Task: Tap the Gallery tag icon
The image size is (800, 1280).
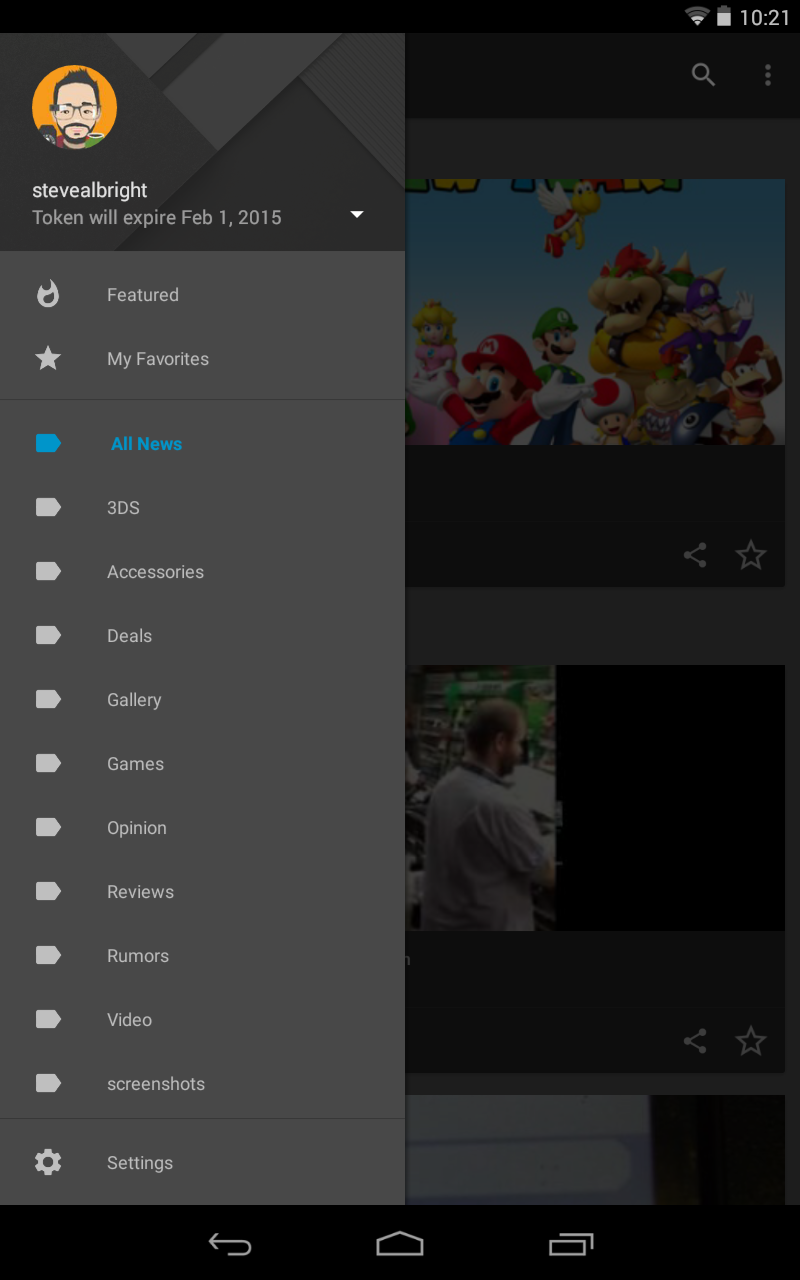Action: [x=48, y=699]
